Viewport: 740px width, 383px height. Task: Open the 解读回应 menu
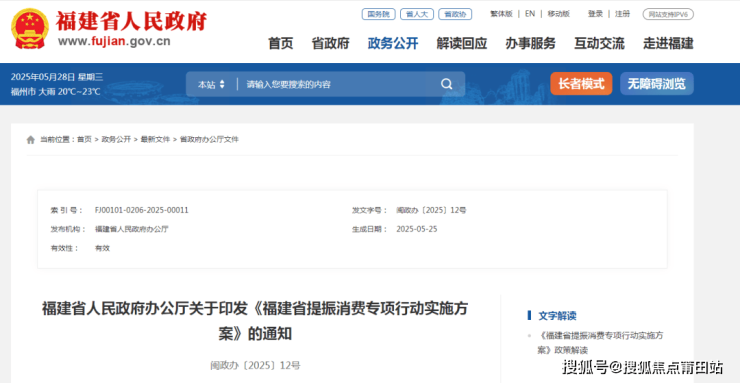click(x=462, y=44)
